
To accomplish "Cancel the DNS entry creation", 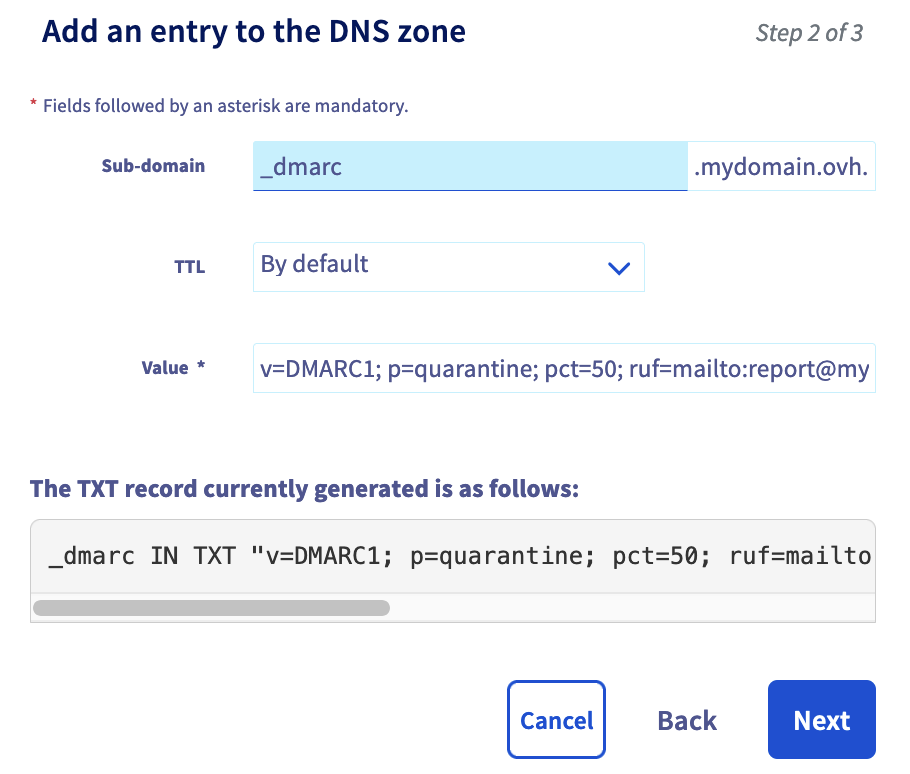I will tap(556, 719).
